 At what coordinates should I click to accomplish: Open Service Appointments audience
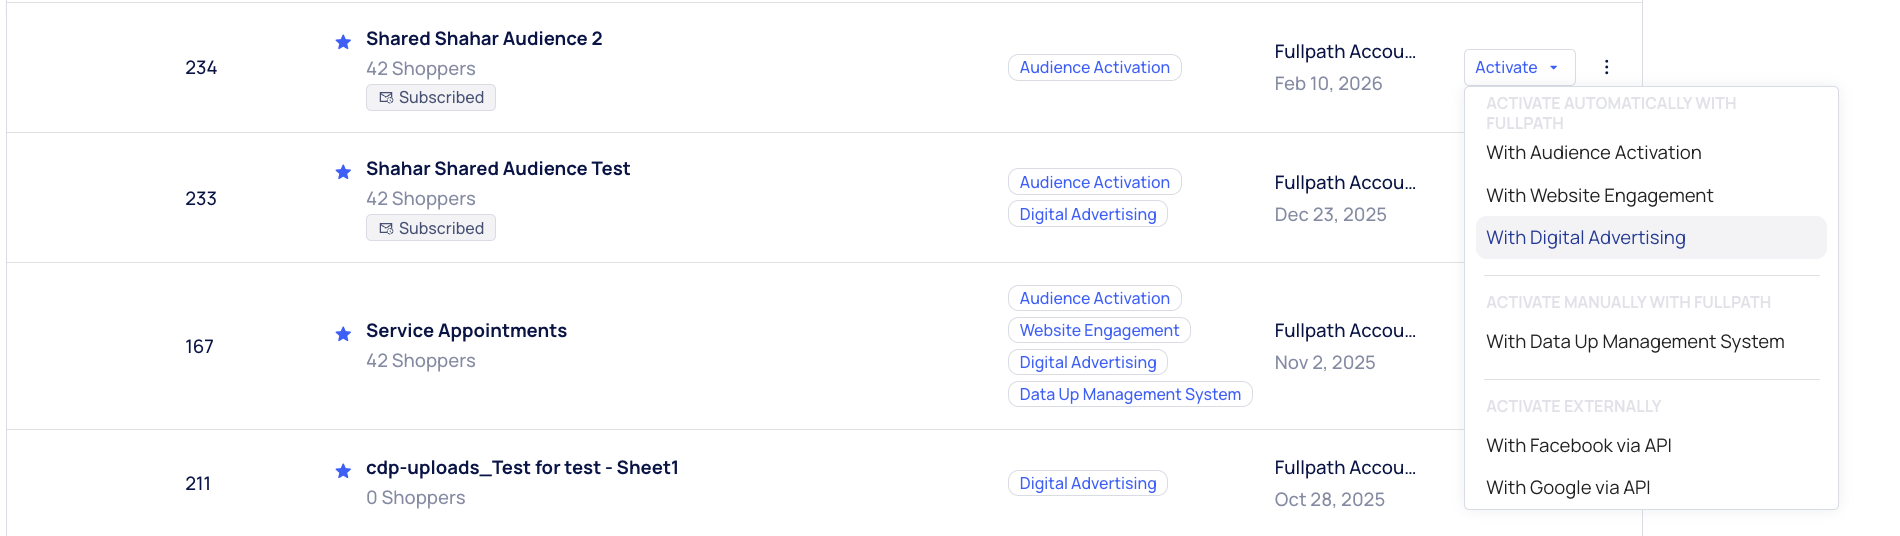466,331
